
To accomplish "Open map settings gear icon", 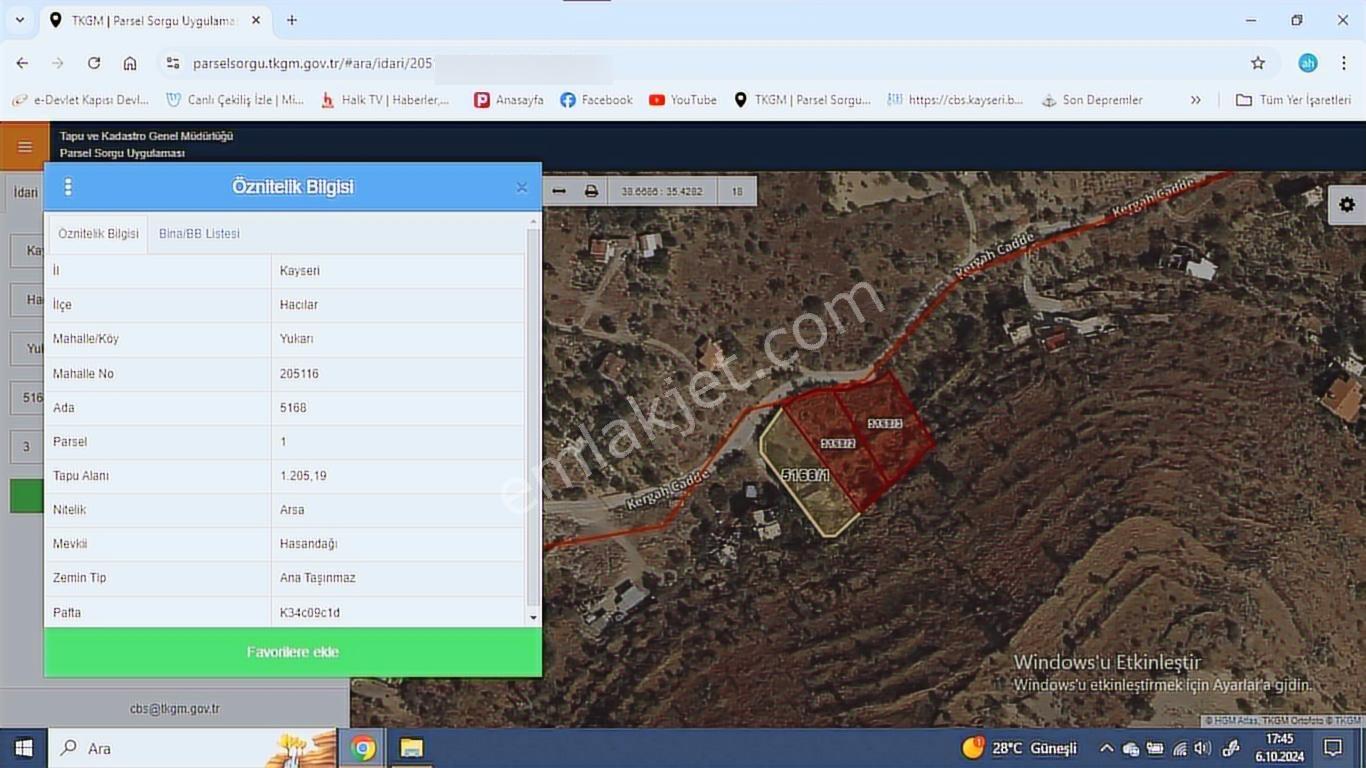I will coord(1347,204).
